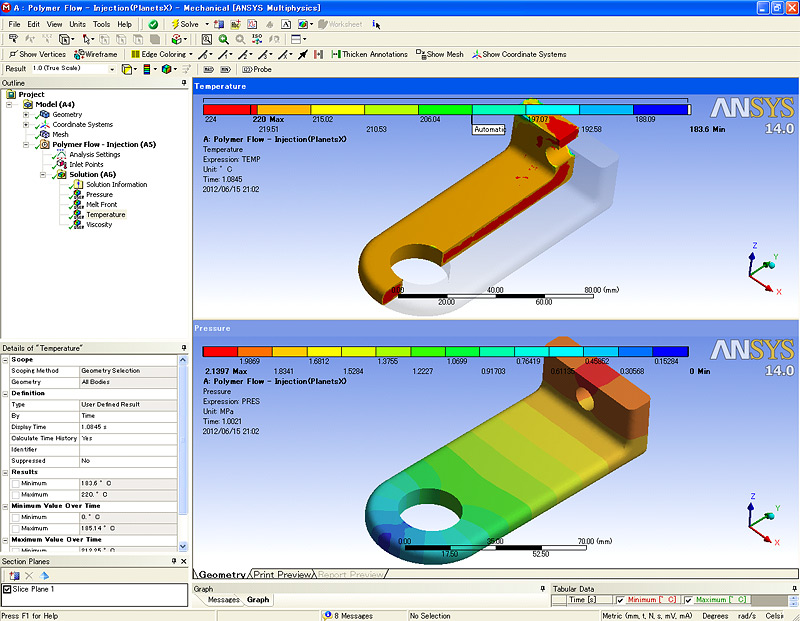Click the Delete Section Plane X icon
The height and width of the screenshot is (621, 800).
click(29, 576)
